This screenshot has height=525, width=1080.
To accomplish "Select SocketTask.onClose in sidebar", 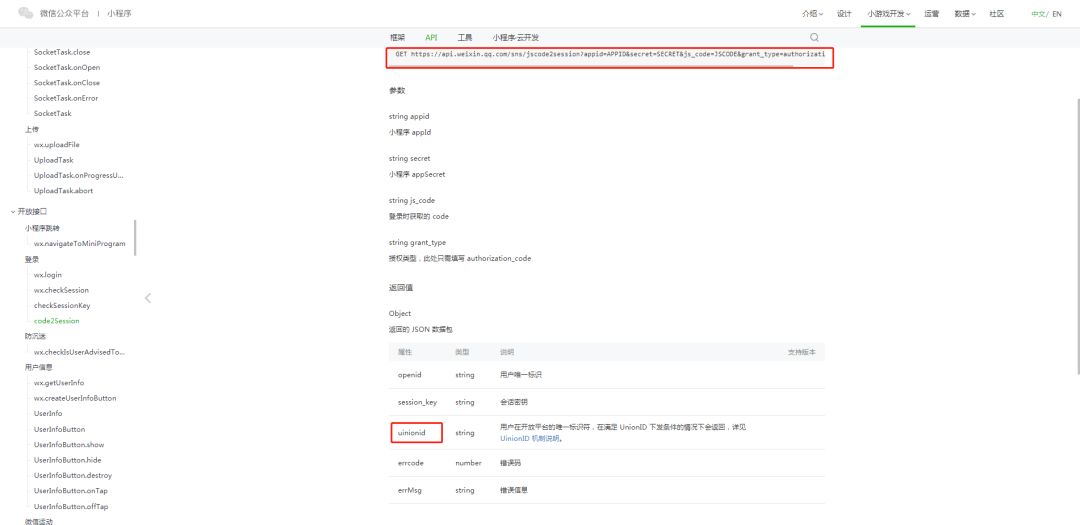I will click(x=67, y=83).
